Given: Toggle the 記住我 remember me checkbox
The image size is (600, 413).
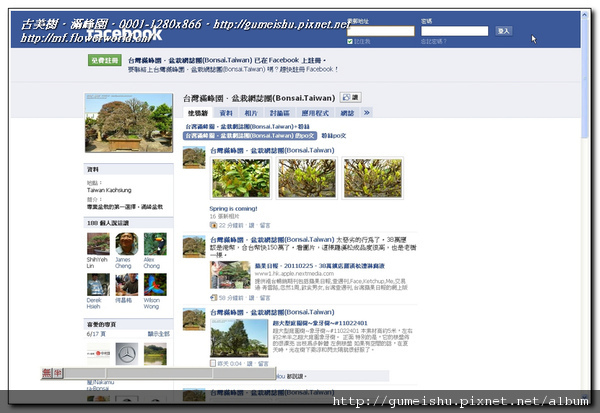Looking at the screenshot, I should pos(350,41).
